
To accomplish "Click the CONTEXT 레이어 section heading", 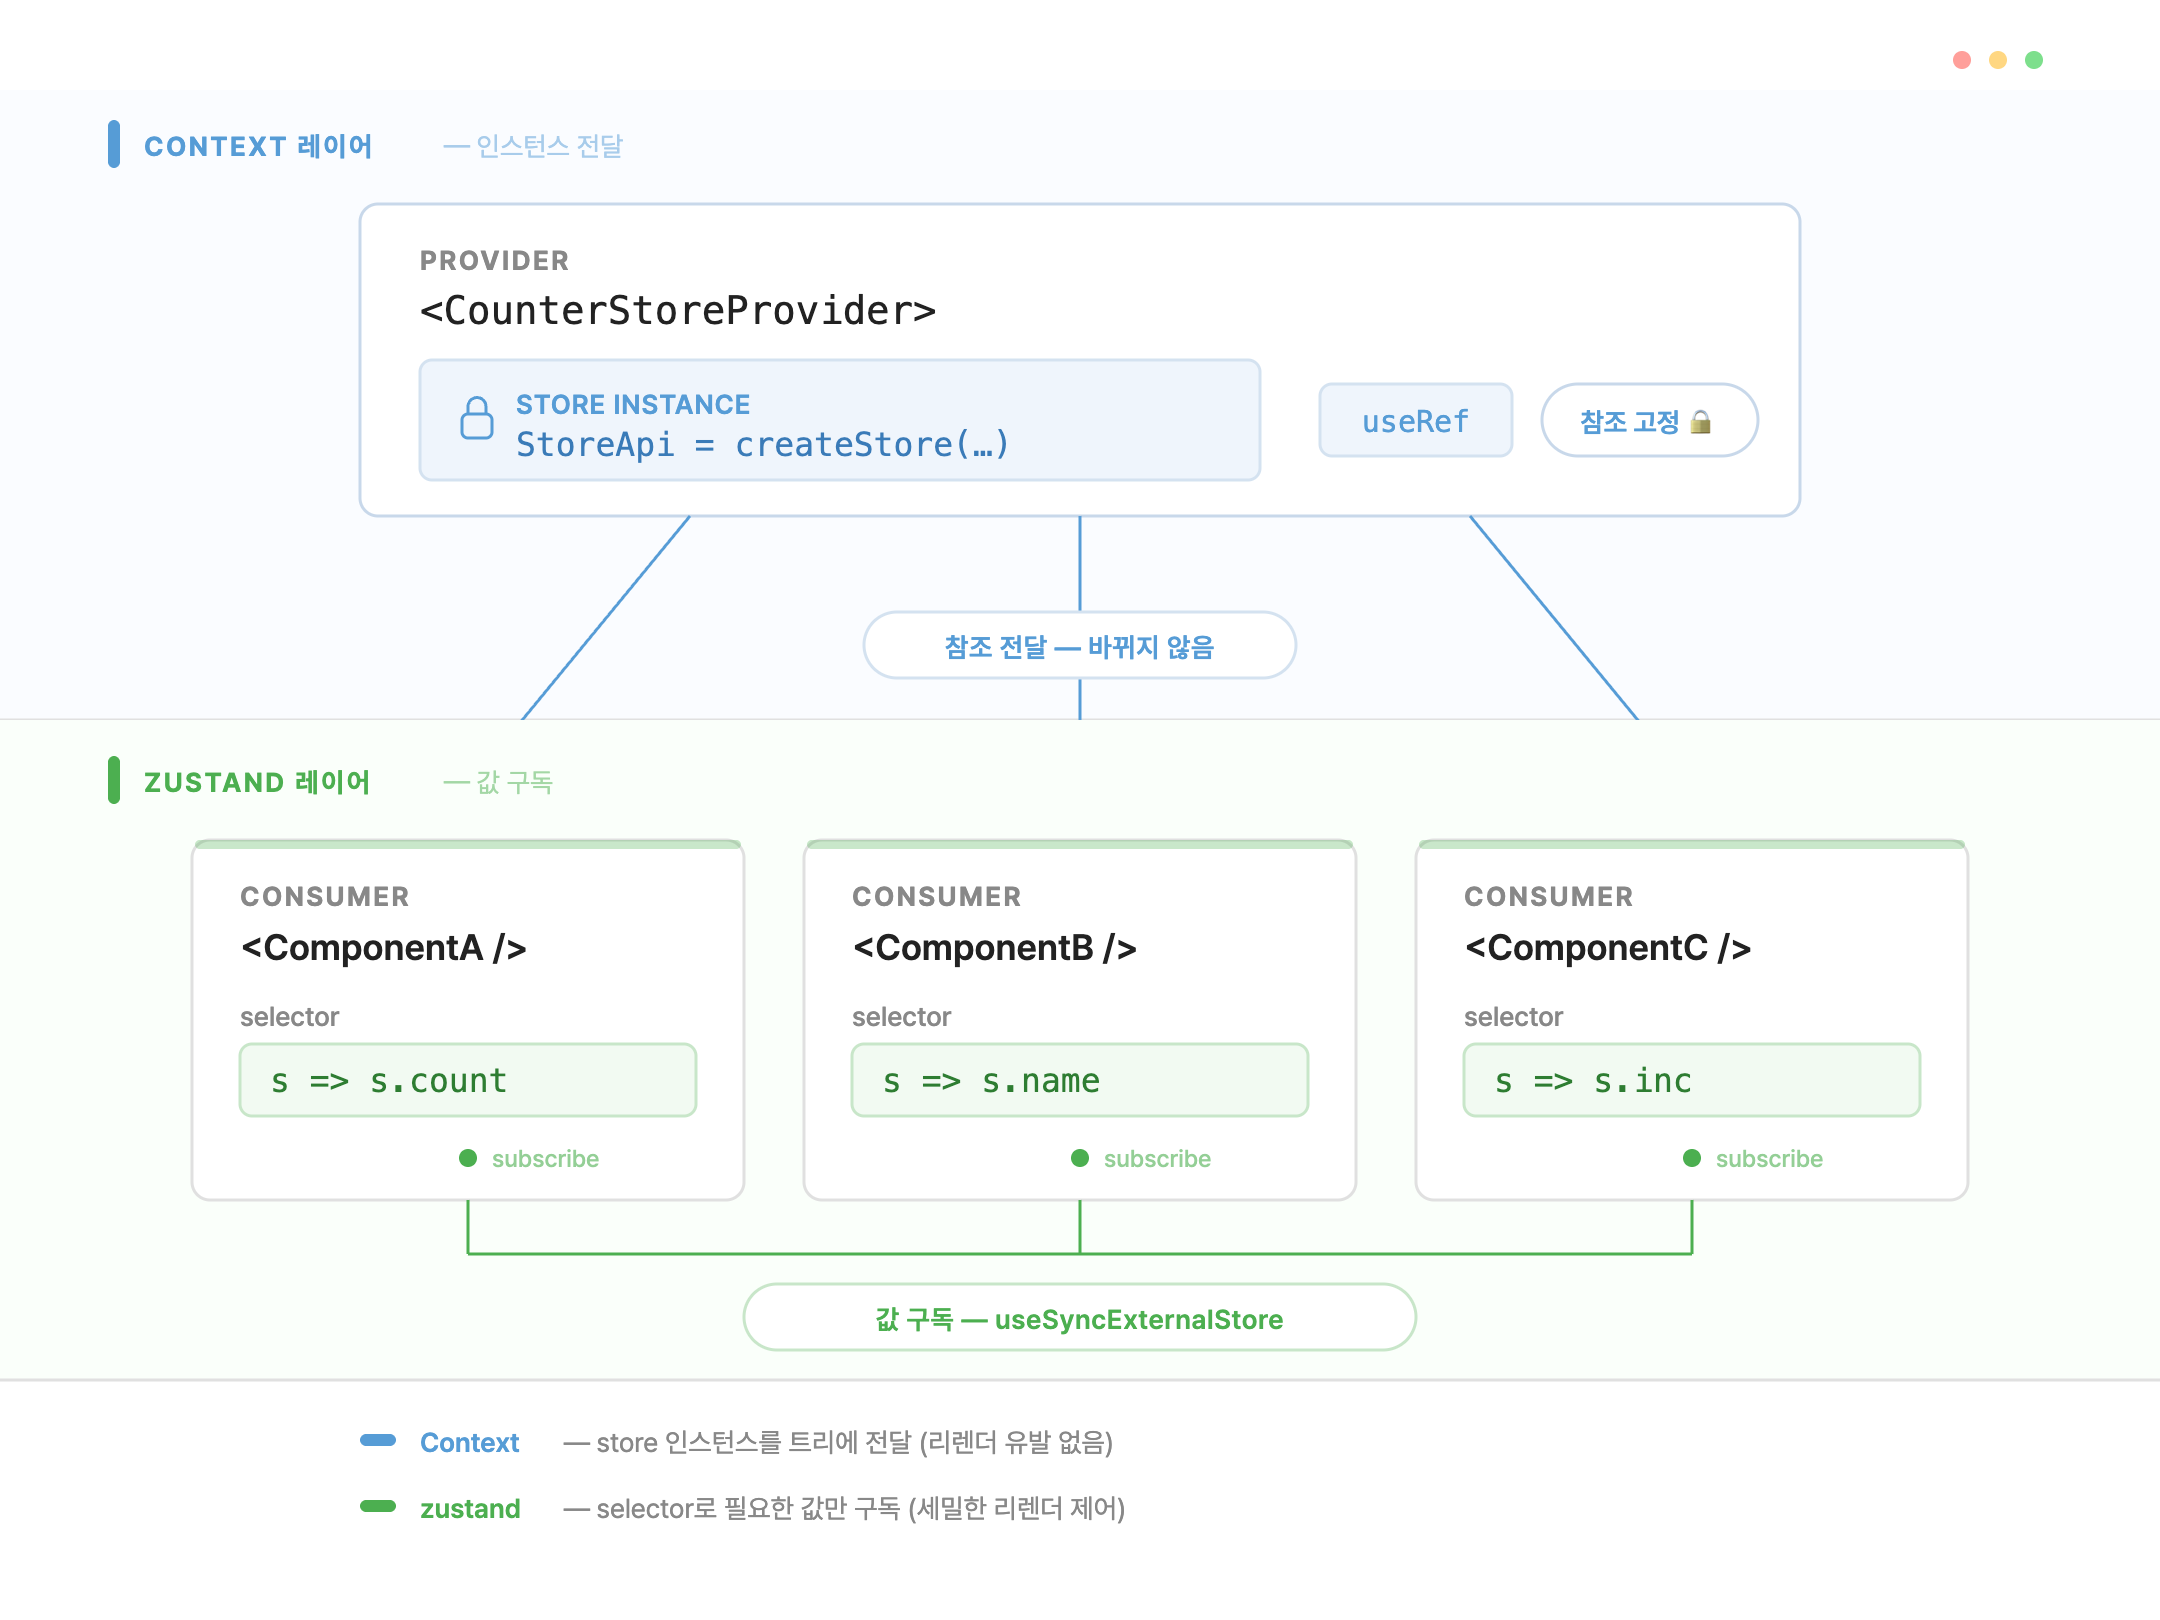I will 258,146.
